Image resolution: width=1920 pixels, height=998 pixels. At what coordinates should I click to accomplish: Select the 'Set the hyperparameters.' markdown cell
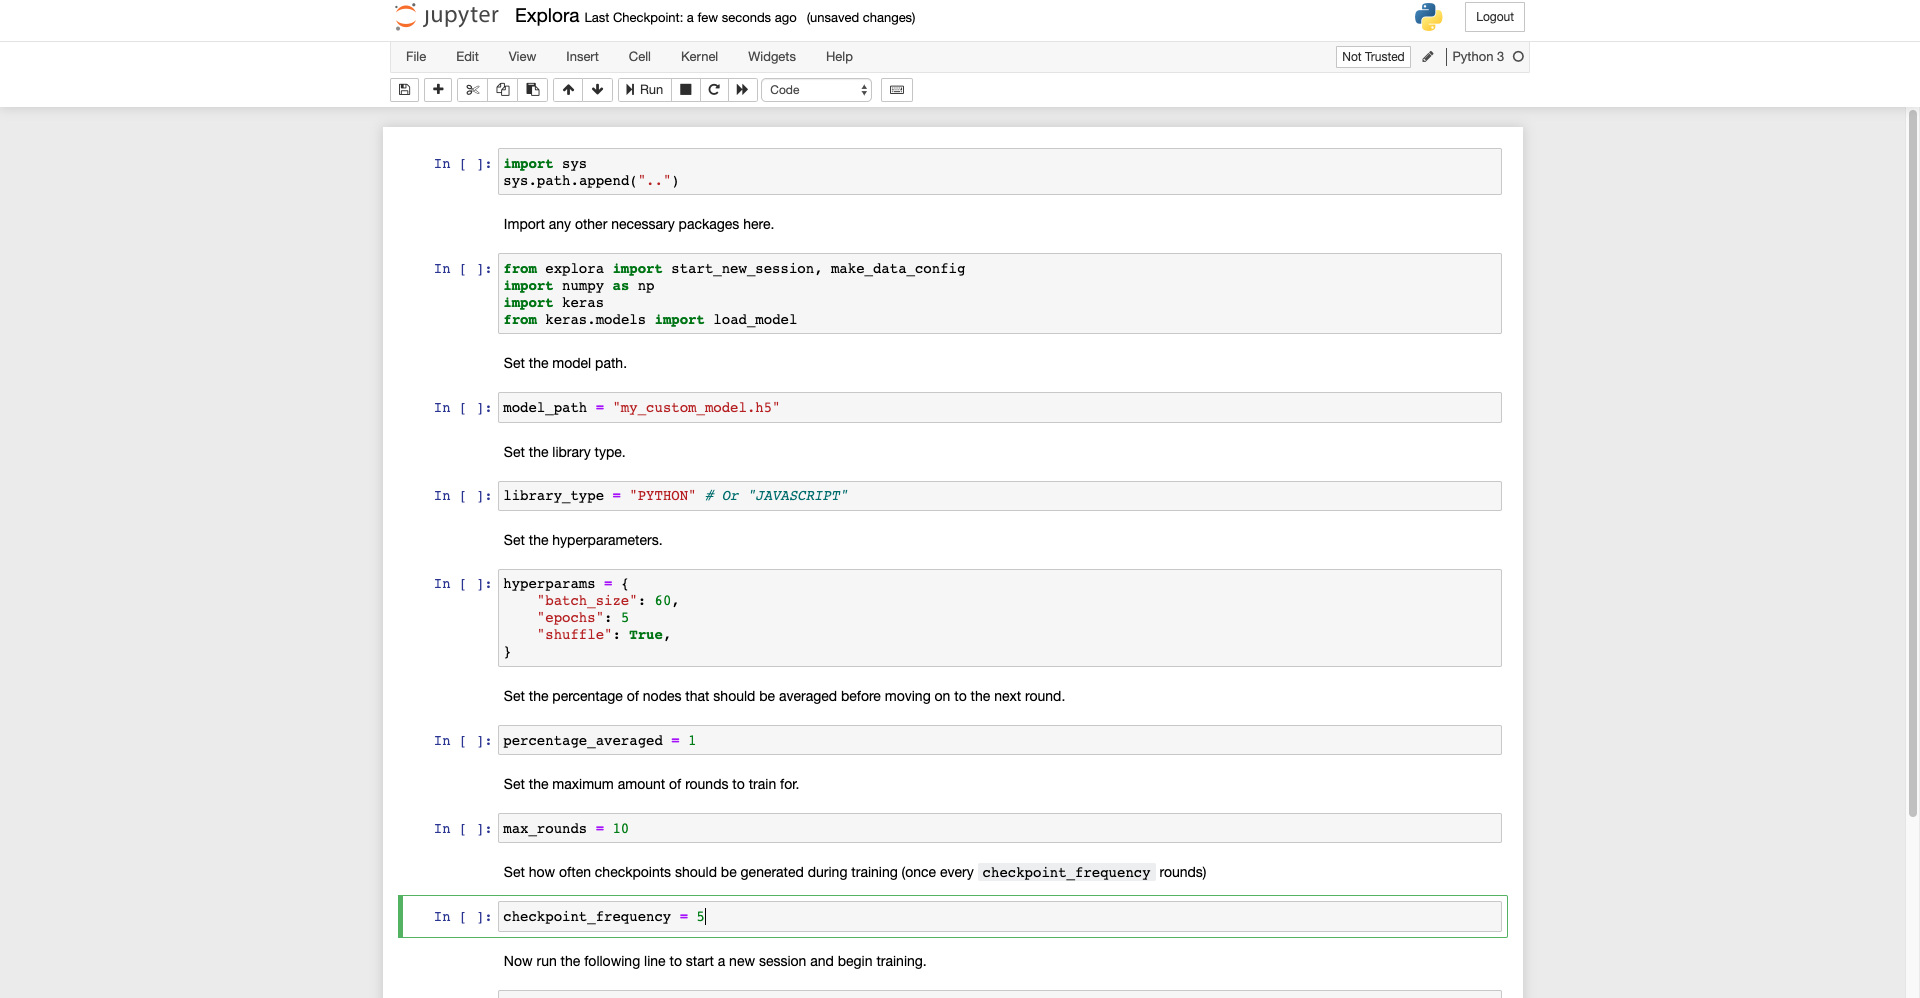(x=583, y=540)
